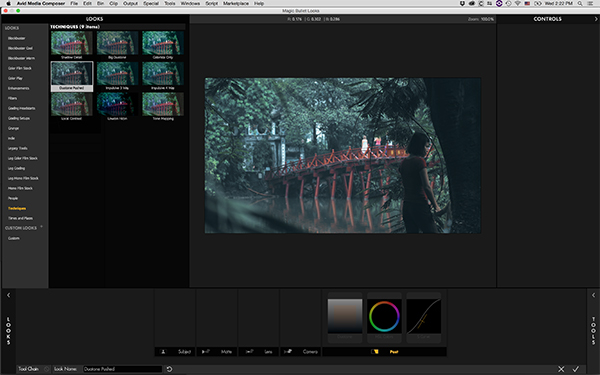Click the preview image of the red bridge
Viewport: 600px width, 375px height.
pyautogui.click(x=343, y=155)
